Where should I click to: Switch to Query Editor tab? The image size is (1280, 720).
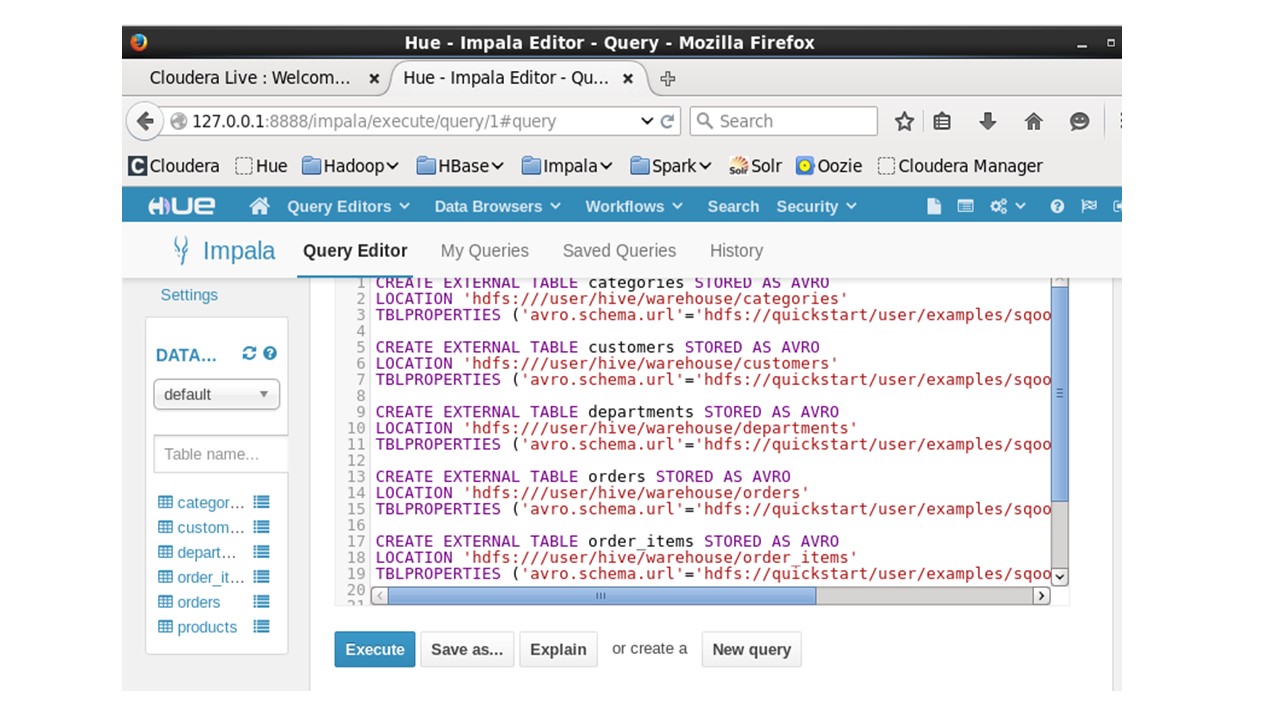pyautogui.click(x=355, y=251)
